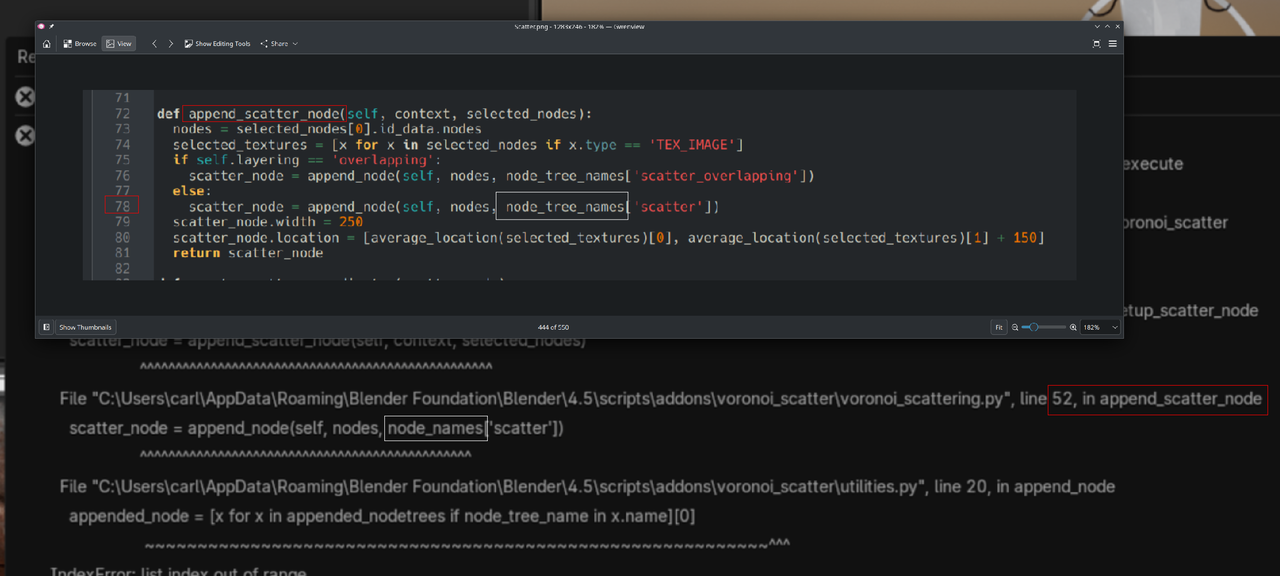Enter fullscreen mode with the toolbar icon
1280x576 pixels.
pyautogui.click(x=1097, y=44)
